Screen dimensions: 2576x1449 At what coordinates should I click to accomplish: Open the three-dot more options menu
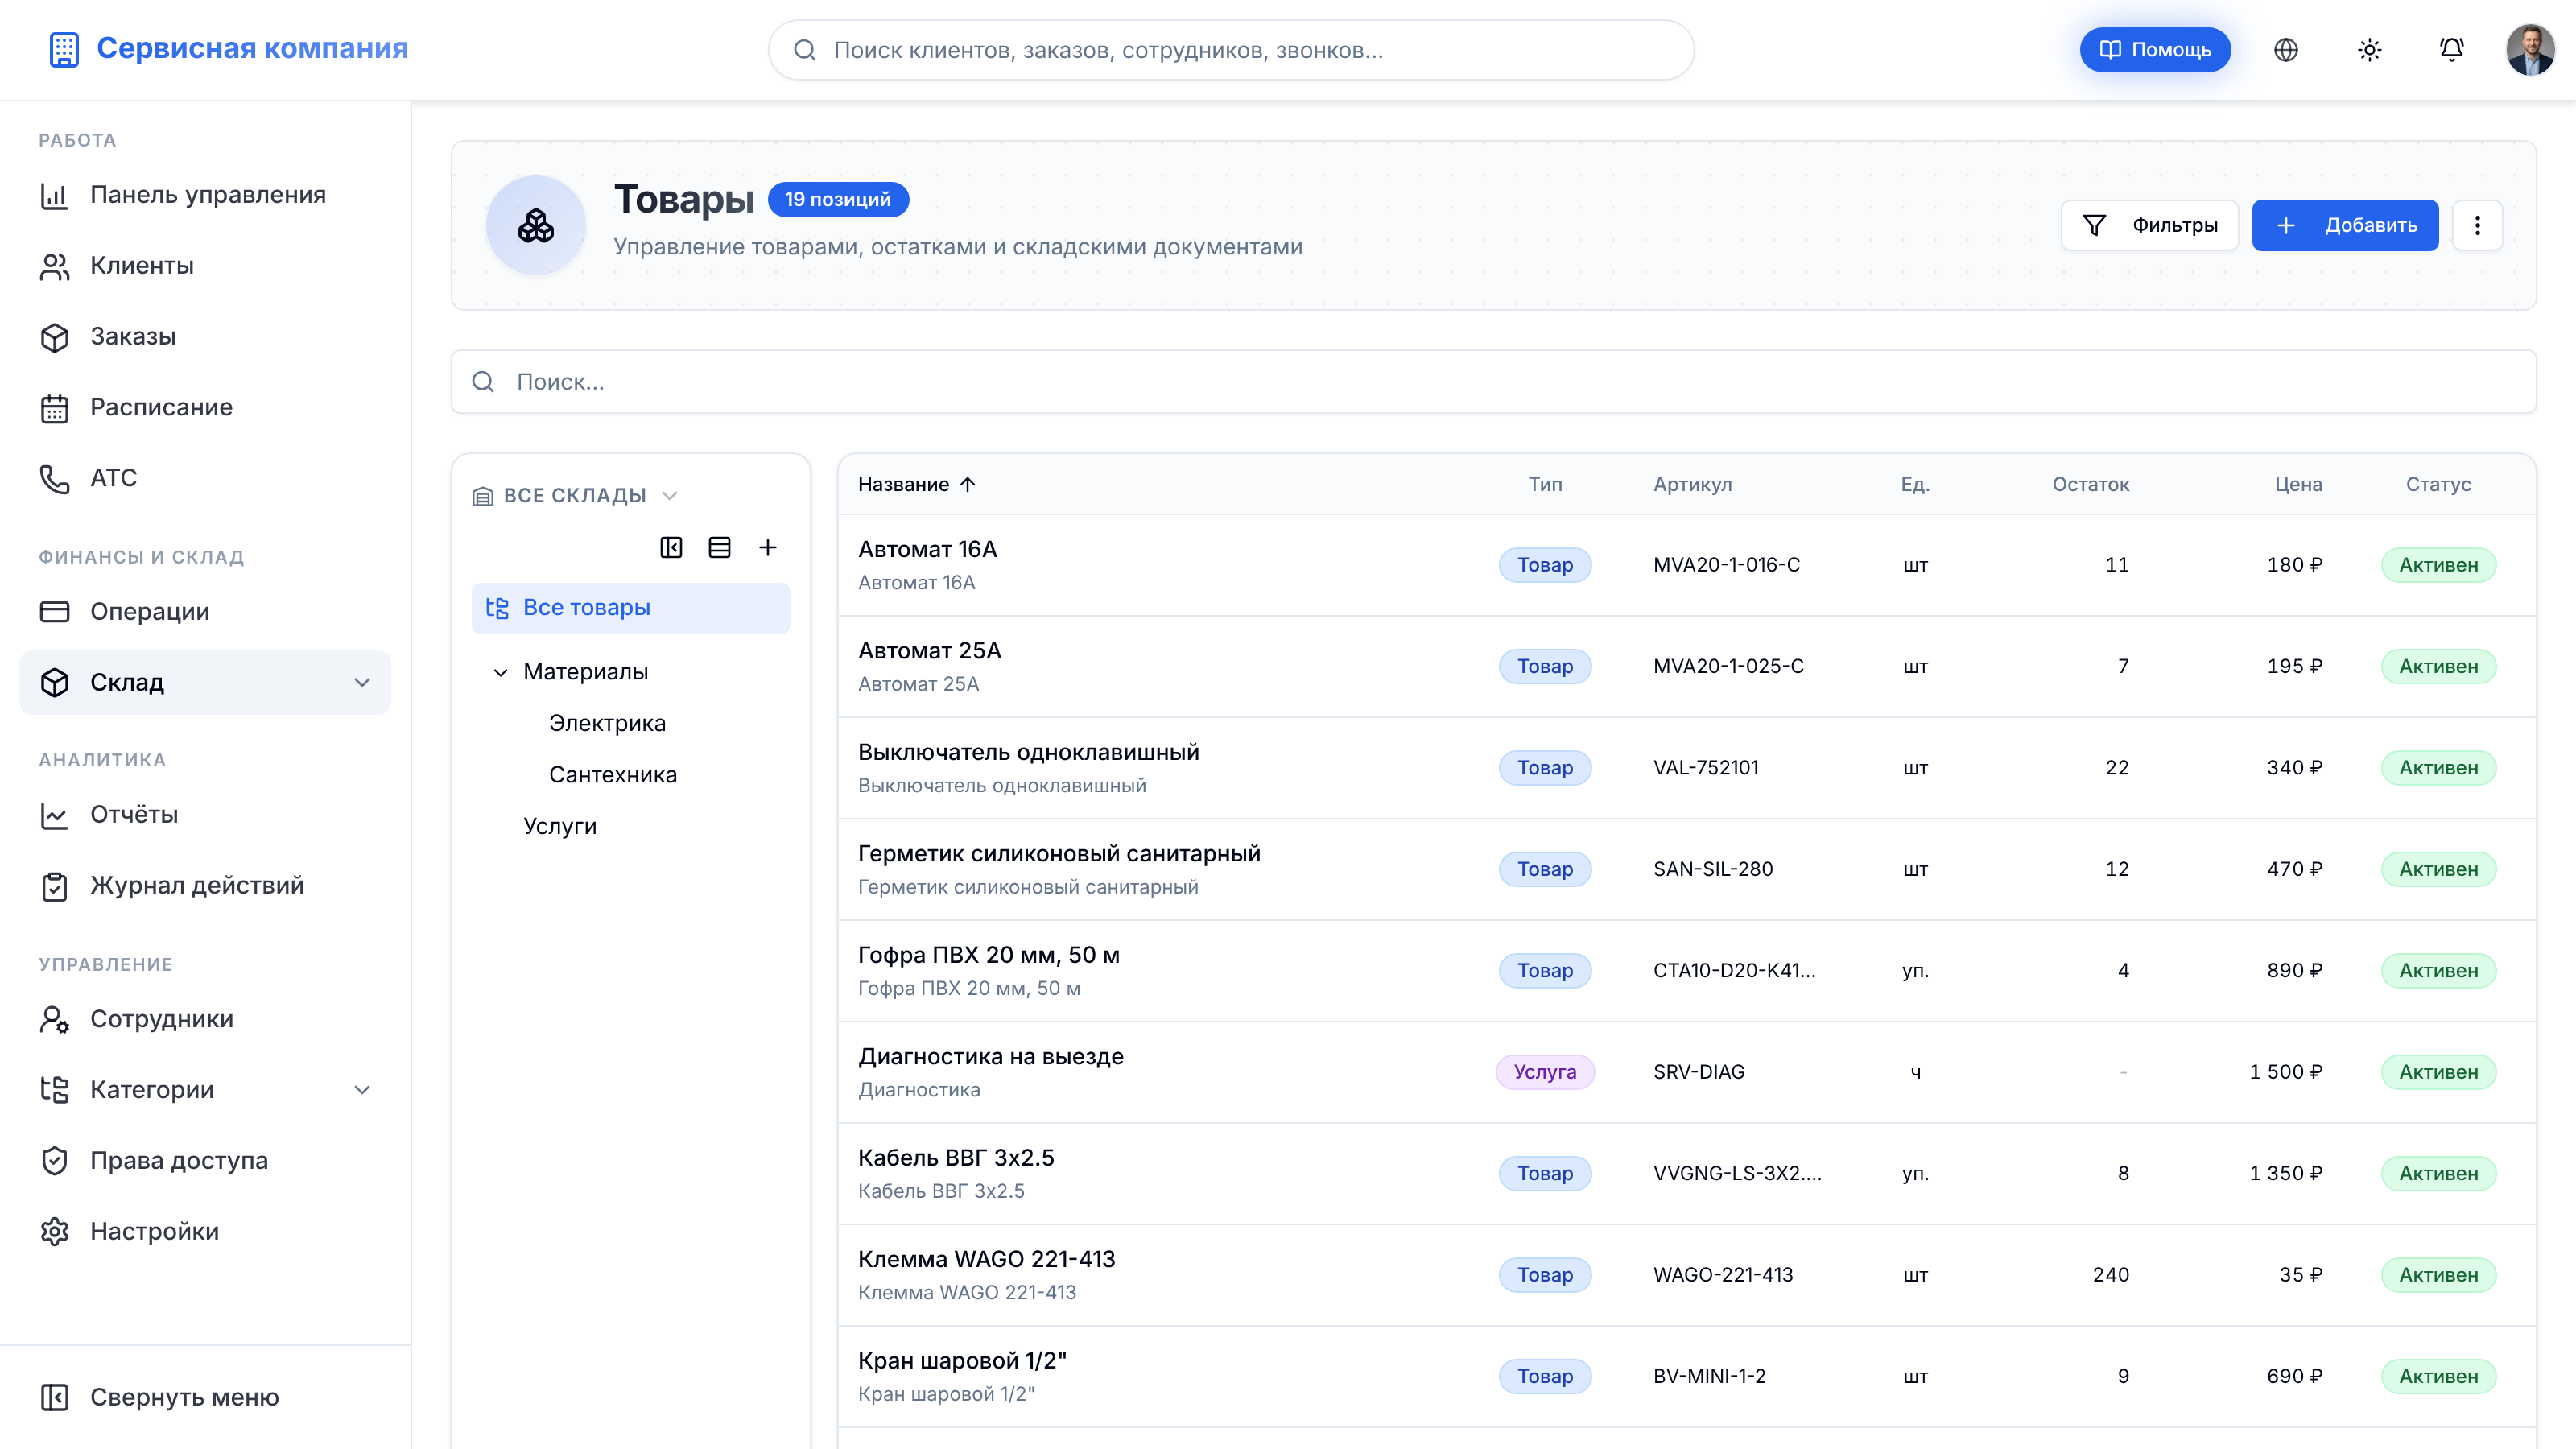point(2477,225)
